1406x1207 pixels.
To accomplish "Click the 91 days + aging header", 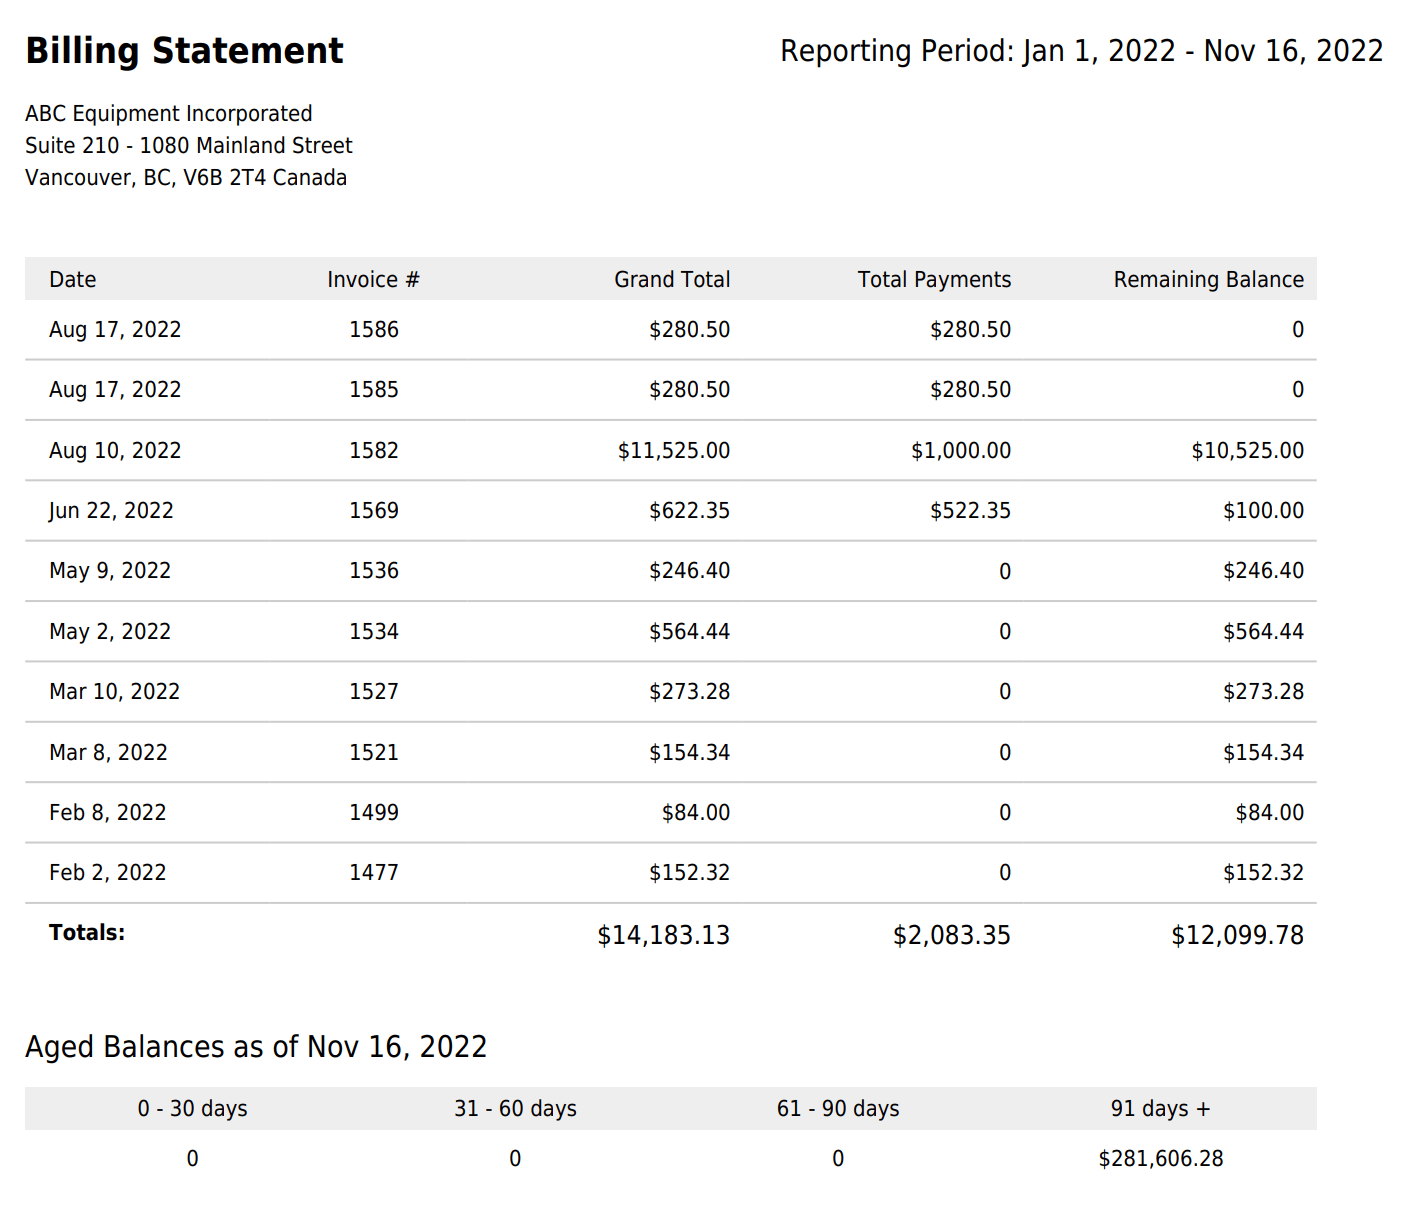I will pyautogui.click(x=1160, y=1109).
